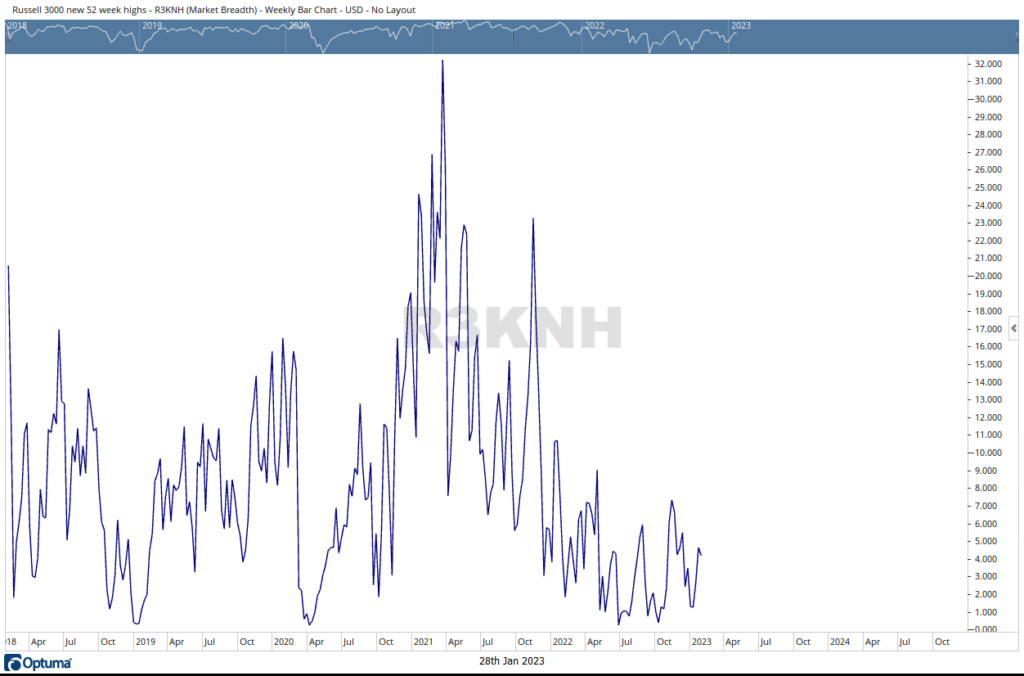Viewport: 1024px width, 676px height.
Task: Click 2019 in the top overview strip
Action: pos(151,25)
